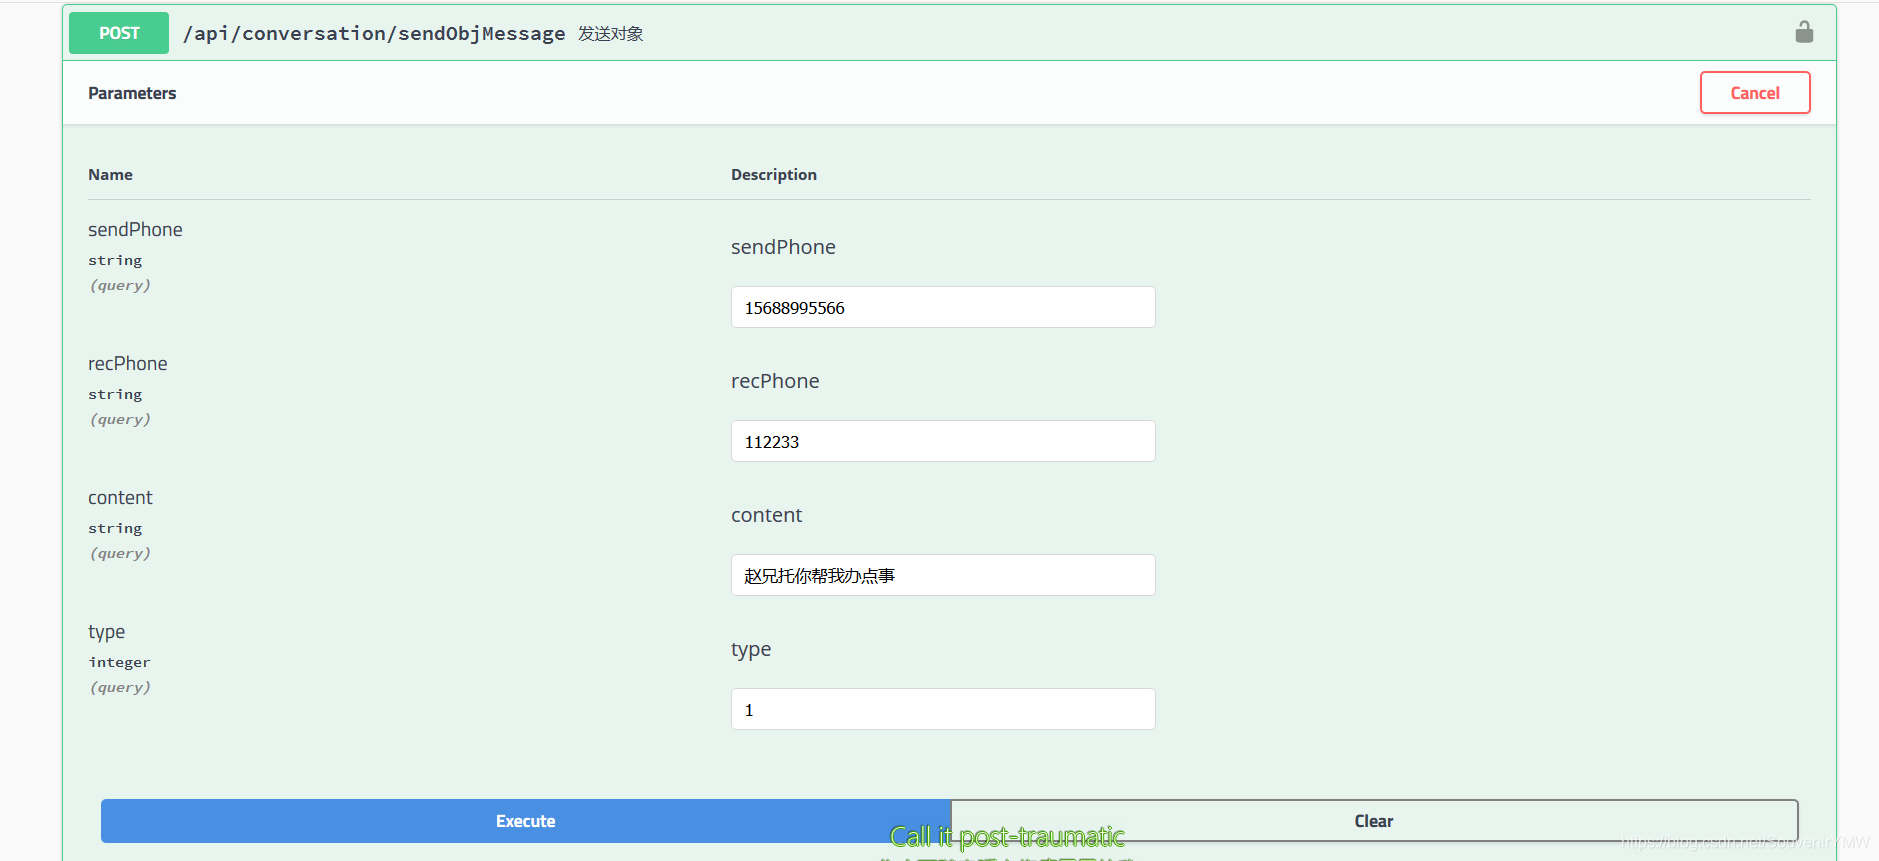The height and width of the screenshot is (861, 1879).
Task: Click the content parameter name in the Name column
Action: [120, 497]
